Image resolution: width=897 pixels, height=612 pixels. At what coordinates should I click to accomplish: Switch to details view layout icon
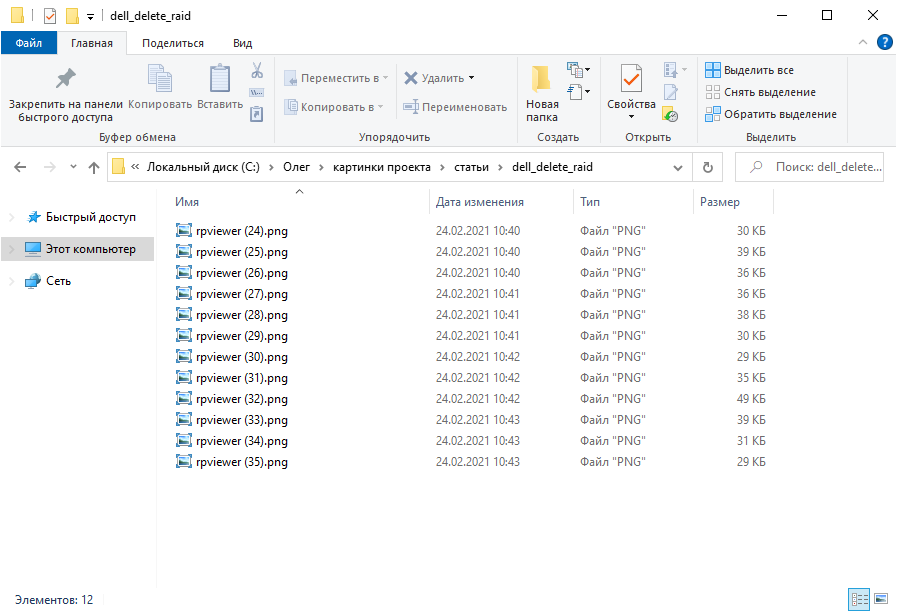(x=859, y=599)
